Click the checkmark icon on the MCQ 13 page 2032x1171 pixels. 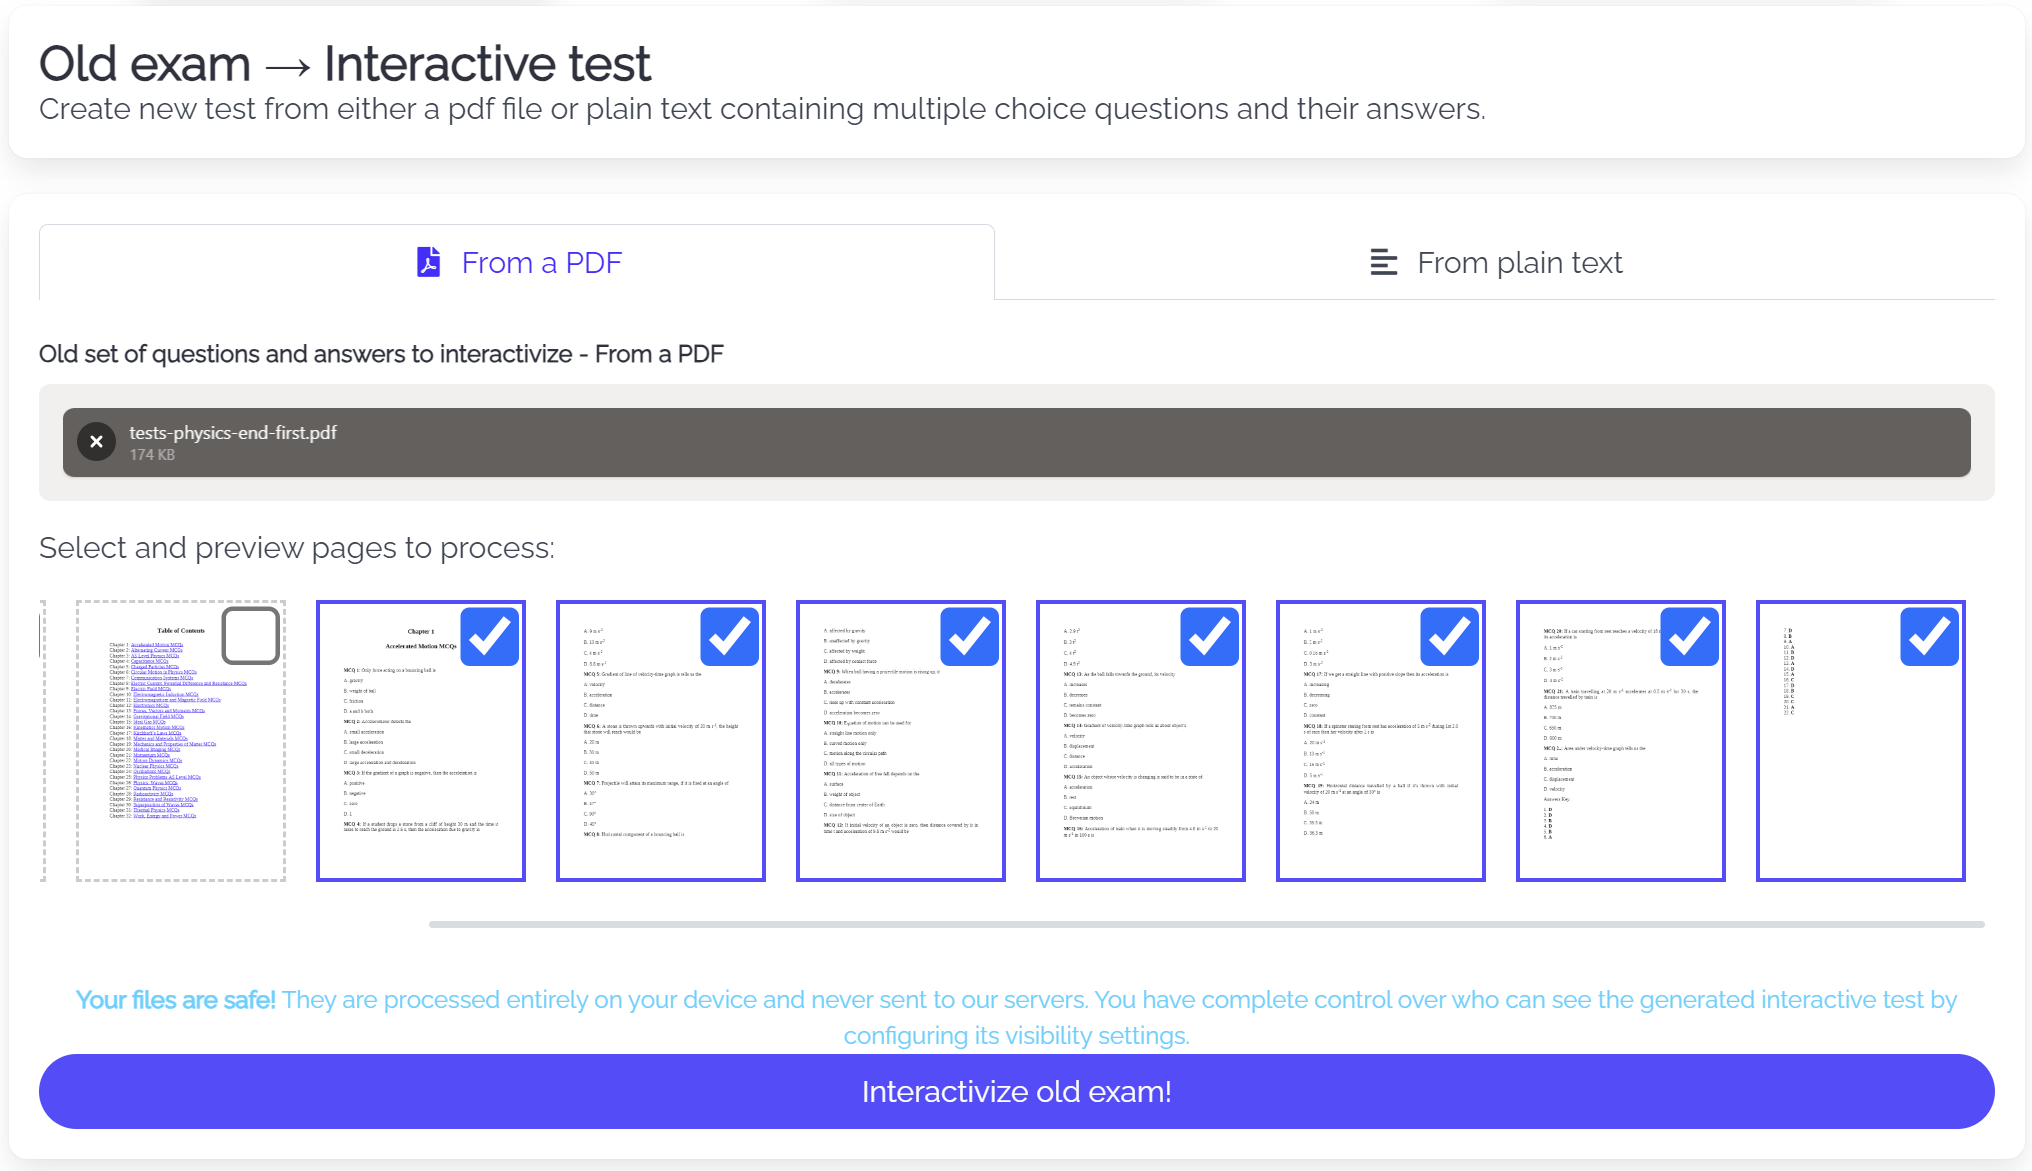[1210, 636]
